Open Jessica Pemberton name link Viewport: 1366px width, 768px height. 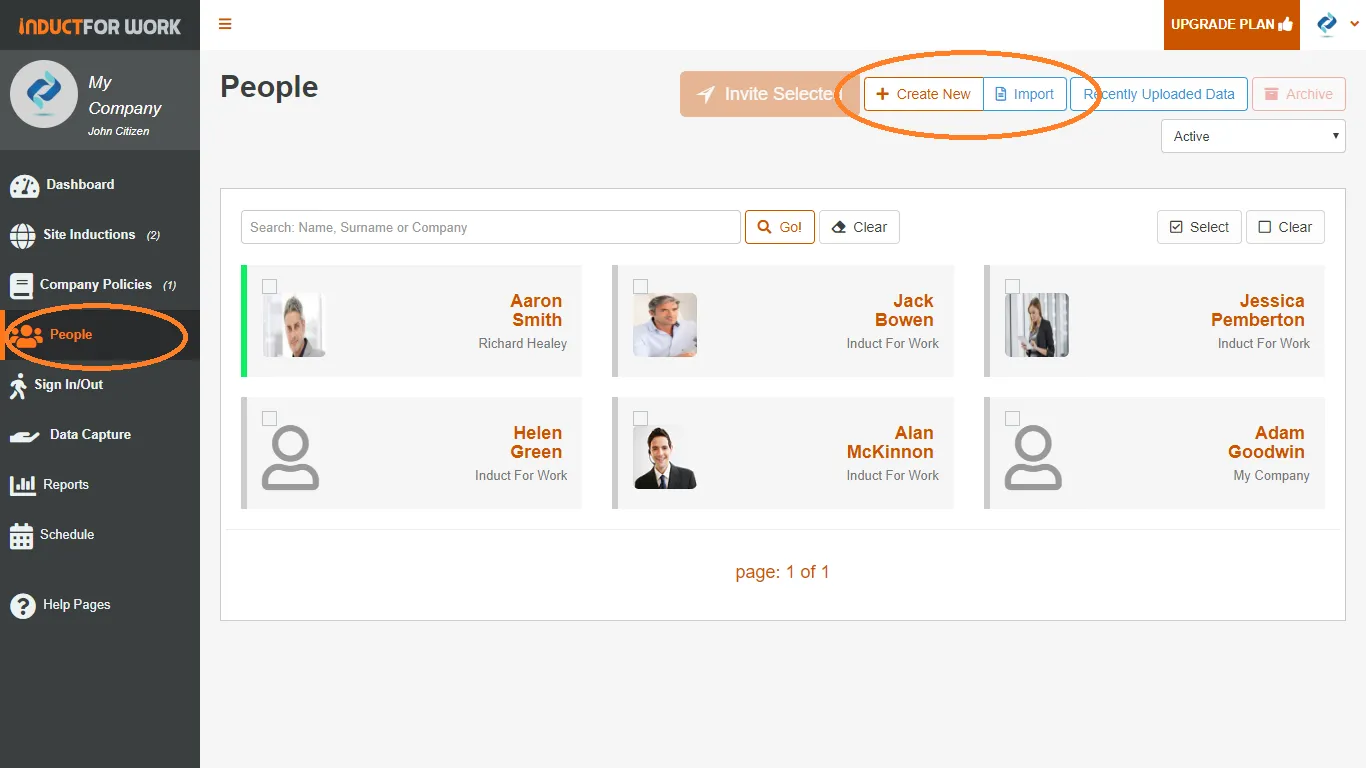click(x=1258, y=310)
